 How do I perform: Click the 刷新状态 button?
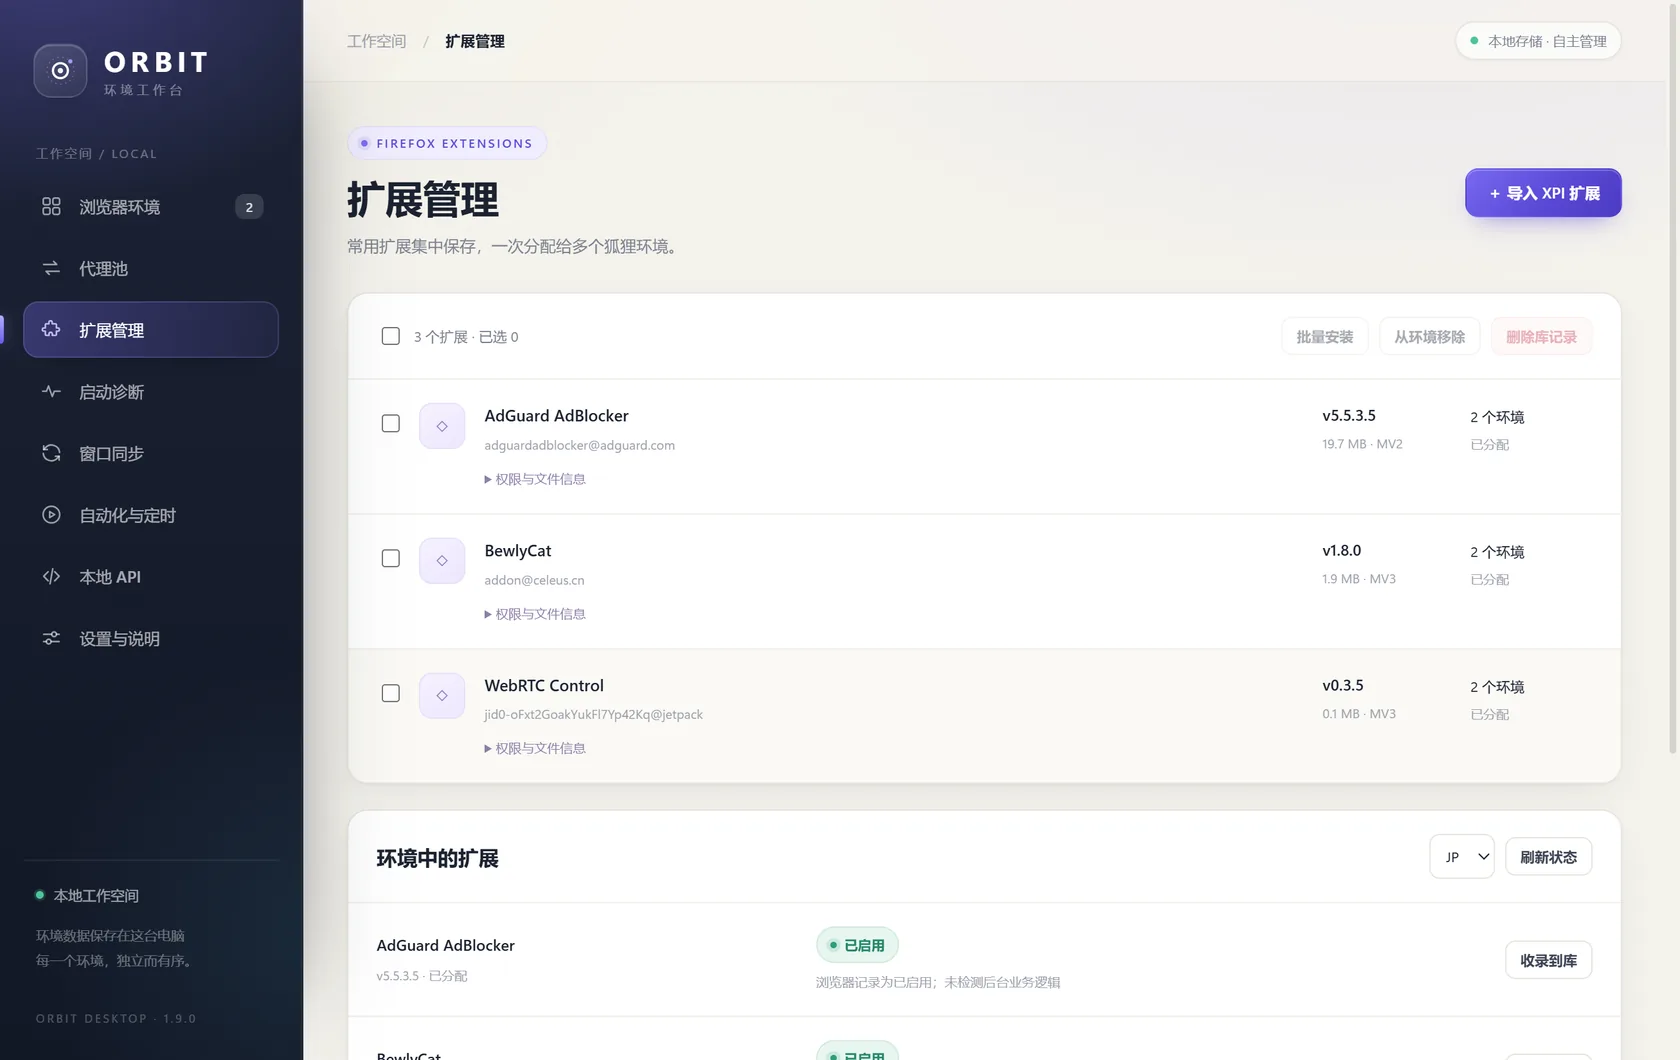1548,857
